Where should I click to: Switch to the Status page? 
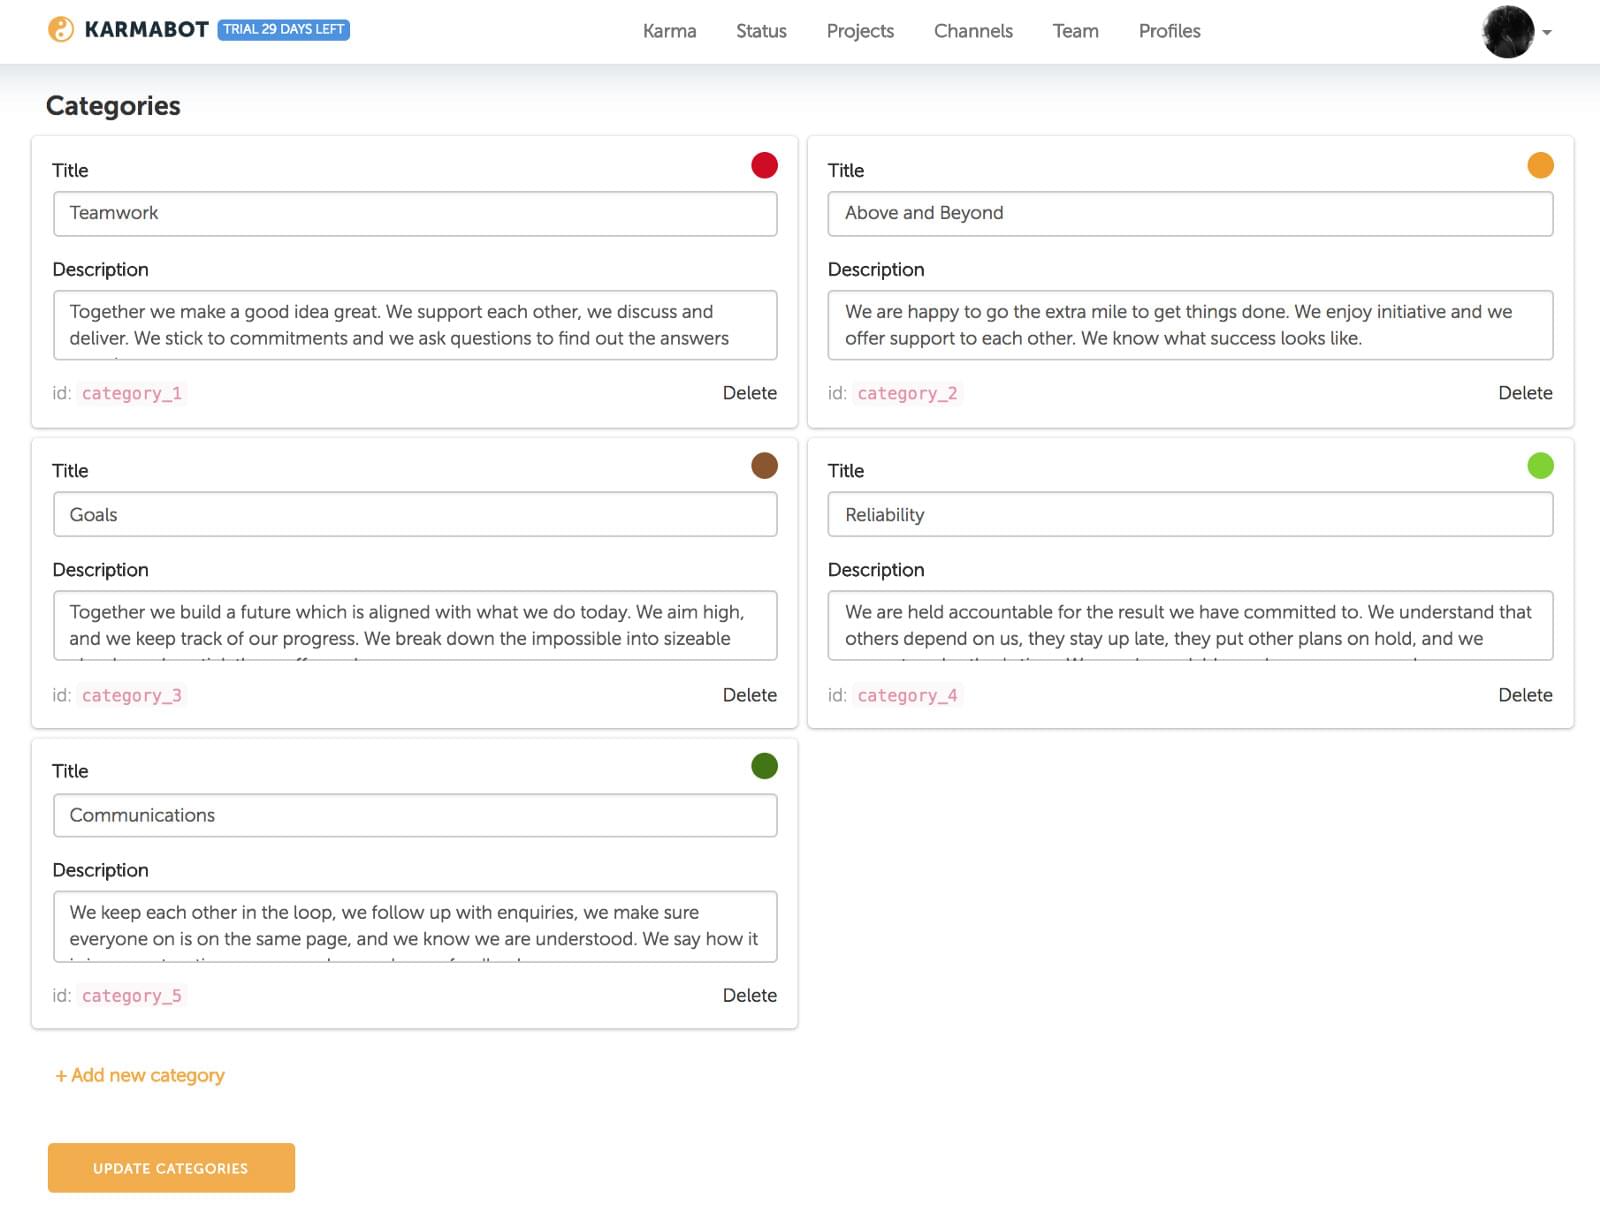point(760,31)
